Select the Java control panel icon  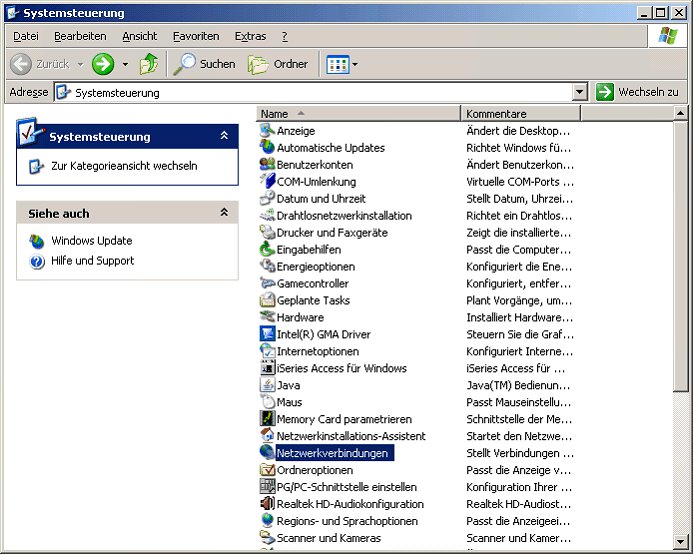coord(267,385)
